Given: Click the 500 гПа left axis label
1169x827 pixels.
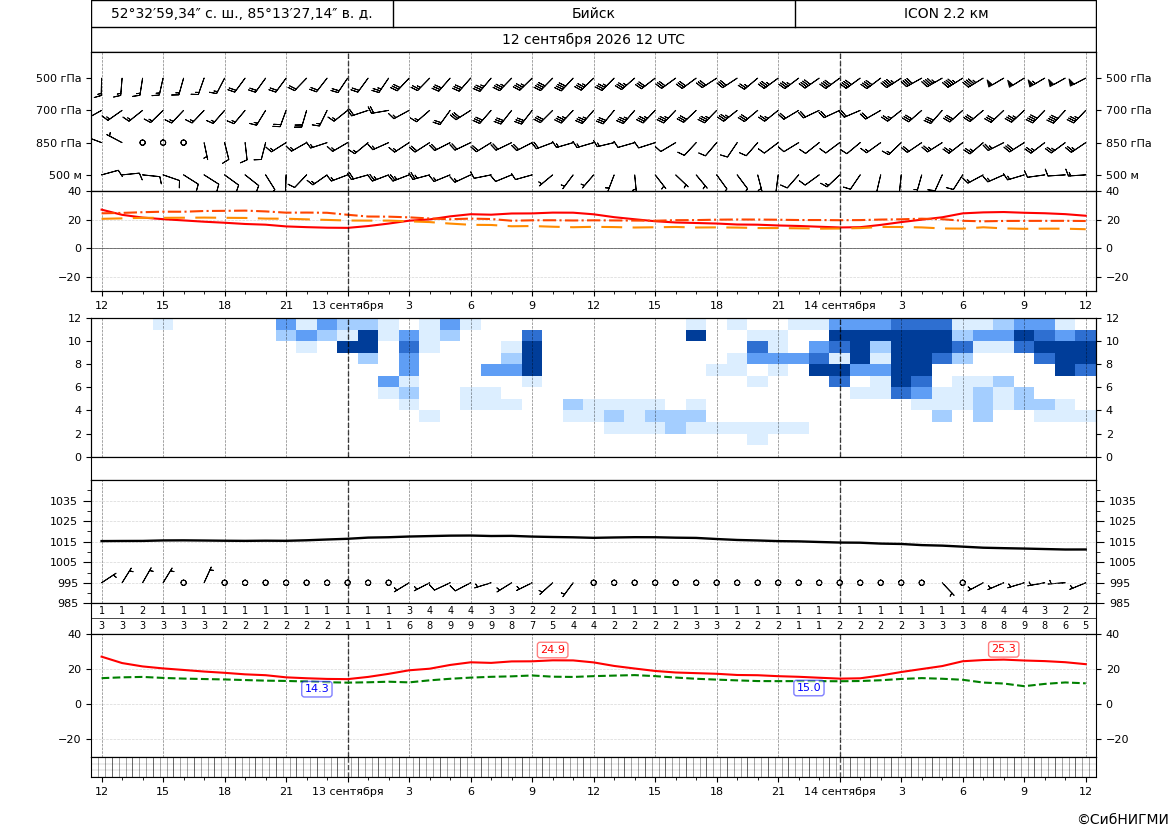Looking at the screenshot, I should click(59, 78).
